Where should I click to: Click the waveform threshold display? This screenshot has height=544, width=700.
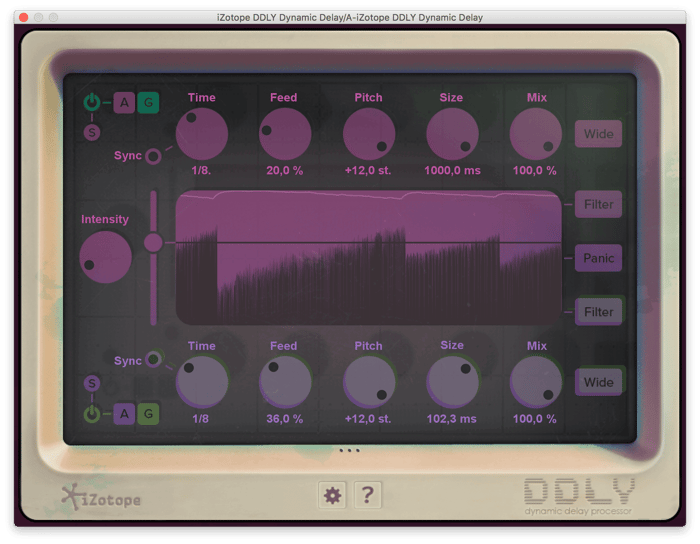click(x=369, y=257)
